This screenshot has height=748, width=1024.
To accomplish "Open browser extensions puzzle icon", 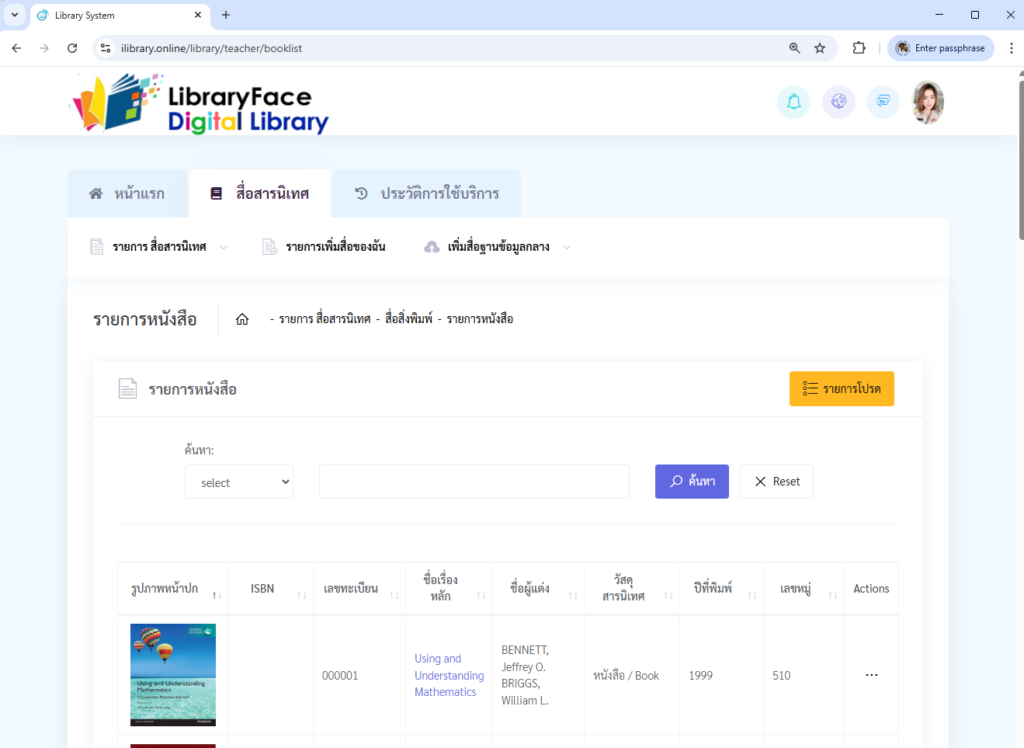I will click(858, 48).
